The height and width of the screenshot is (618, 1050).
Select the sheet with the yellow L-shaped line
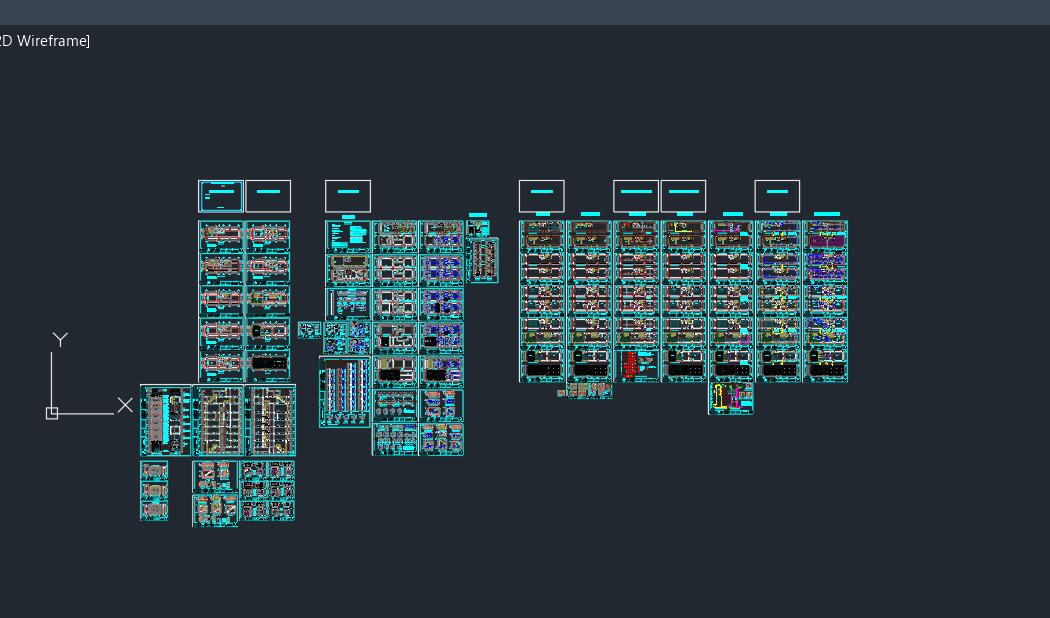pyautogui.click(x=684, y=236)
